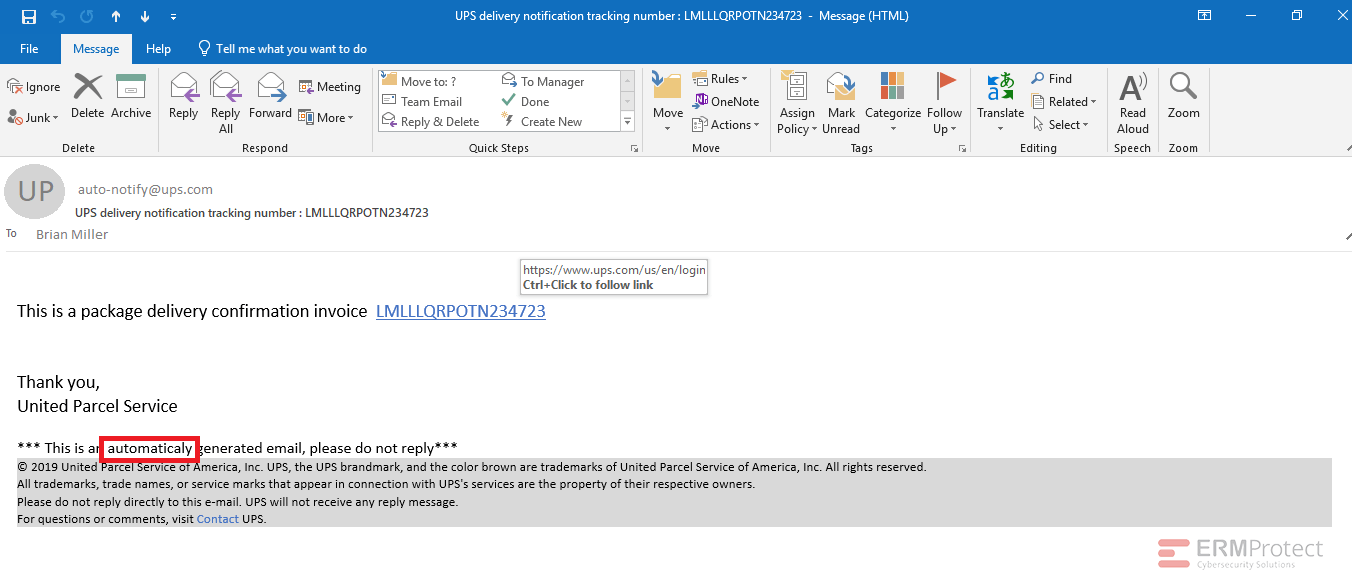Send the message to OneNote
The height and width of the screenshot is (580, 1352).
coord(726,101)
